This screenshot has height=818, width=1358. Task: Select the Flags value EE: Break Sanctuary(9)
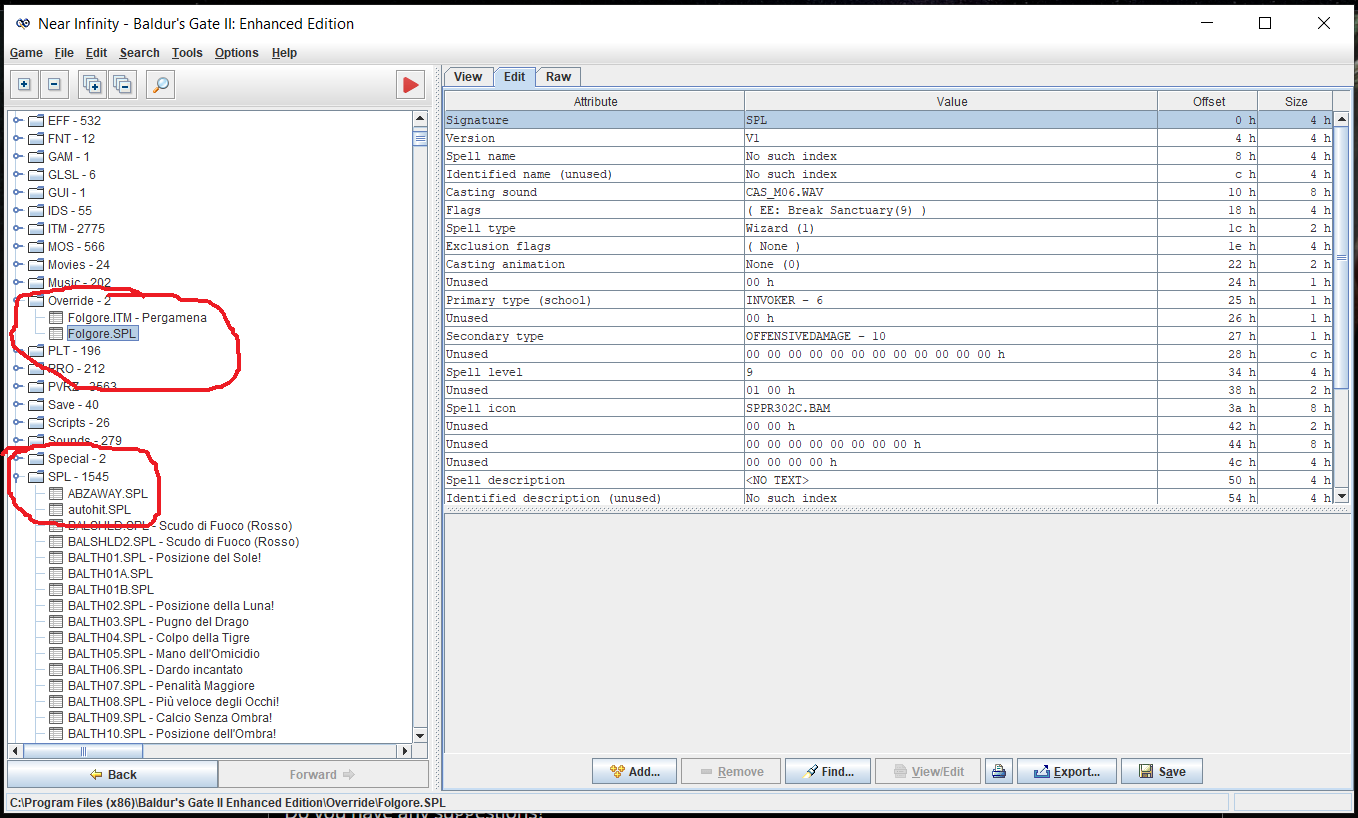pyautogui.click(x=950, y=210)
